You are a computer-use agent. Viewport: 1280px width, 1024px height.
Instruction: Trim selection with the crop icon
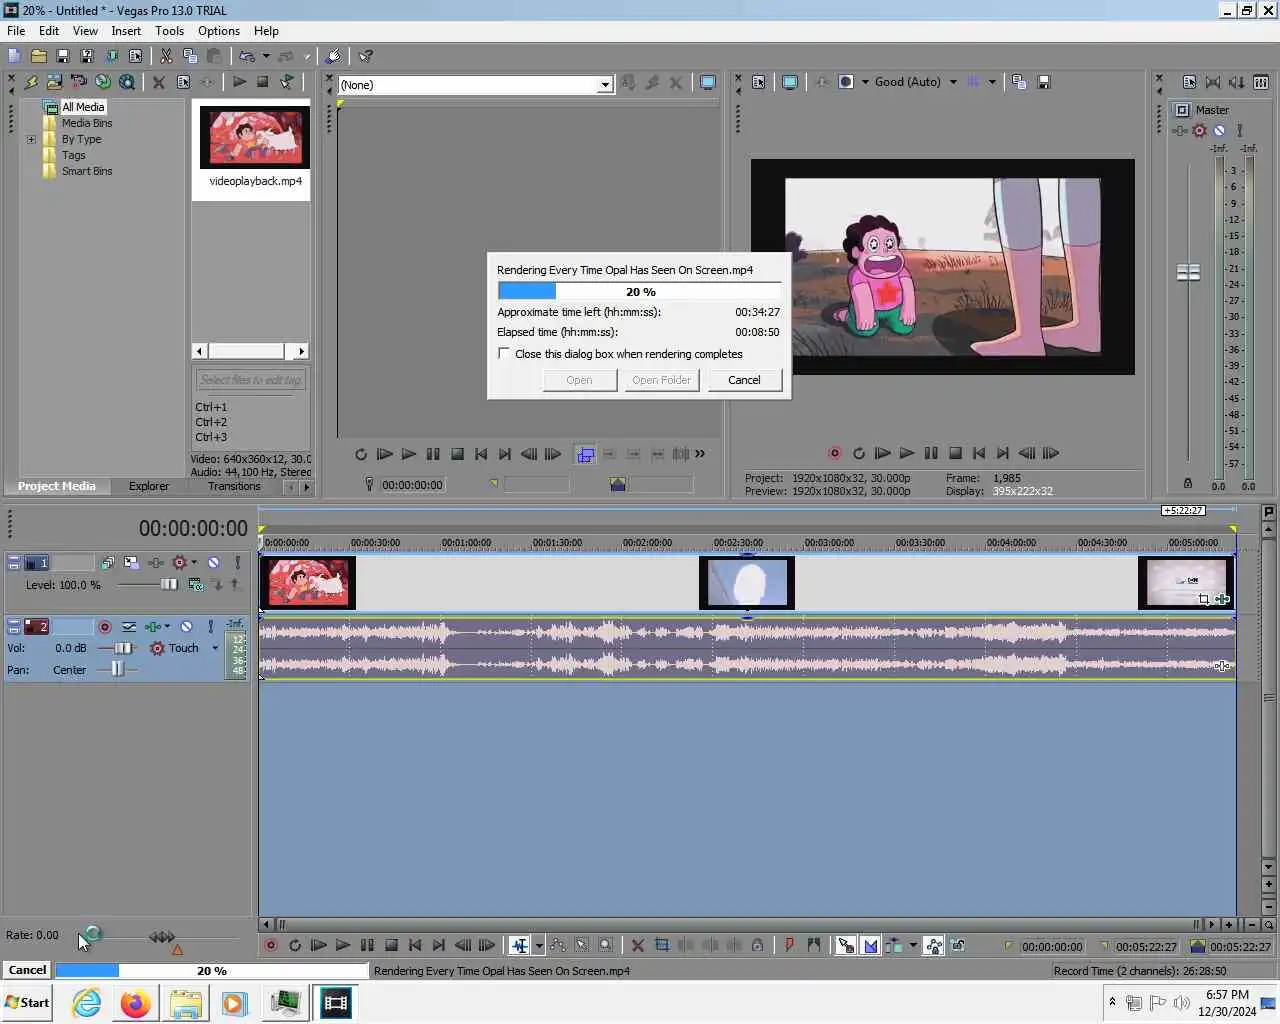(661, 945)
